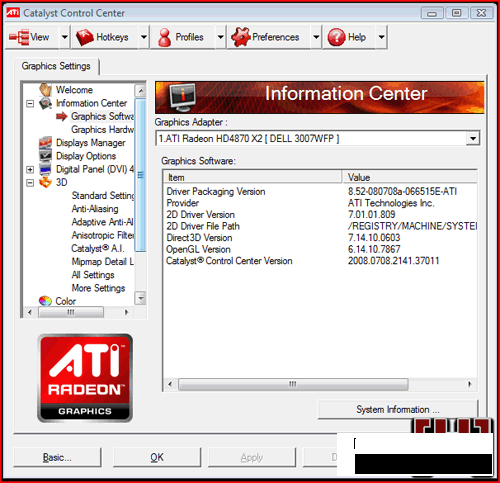Select Mipmap Detail Level tree item
The height and width of the screenshot is (483, 500).
(103, 261)
